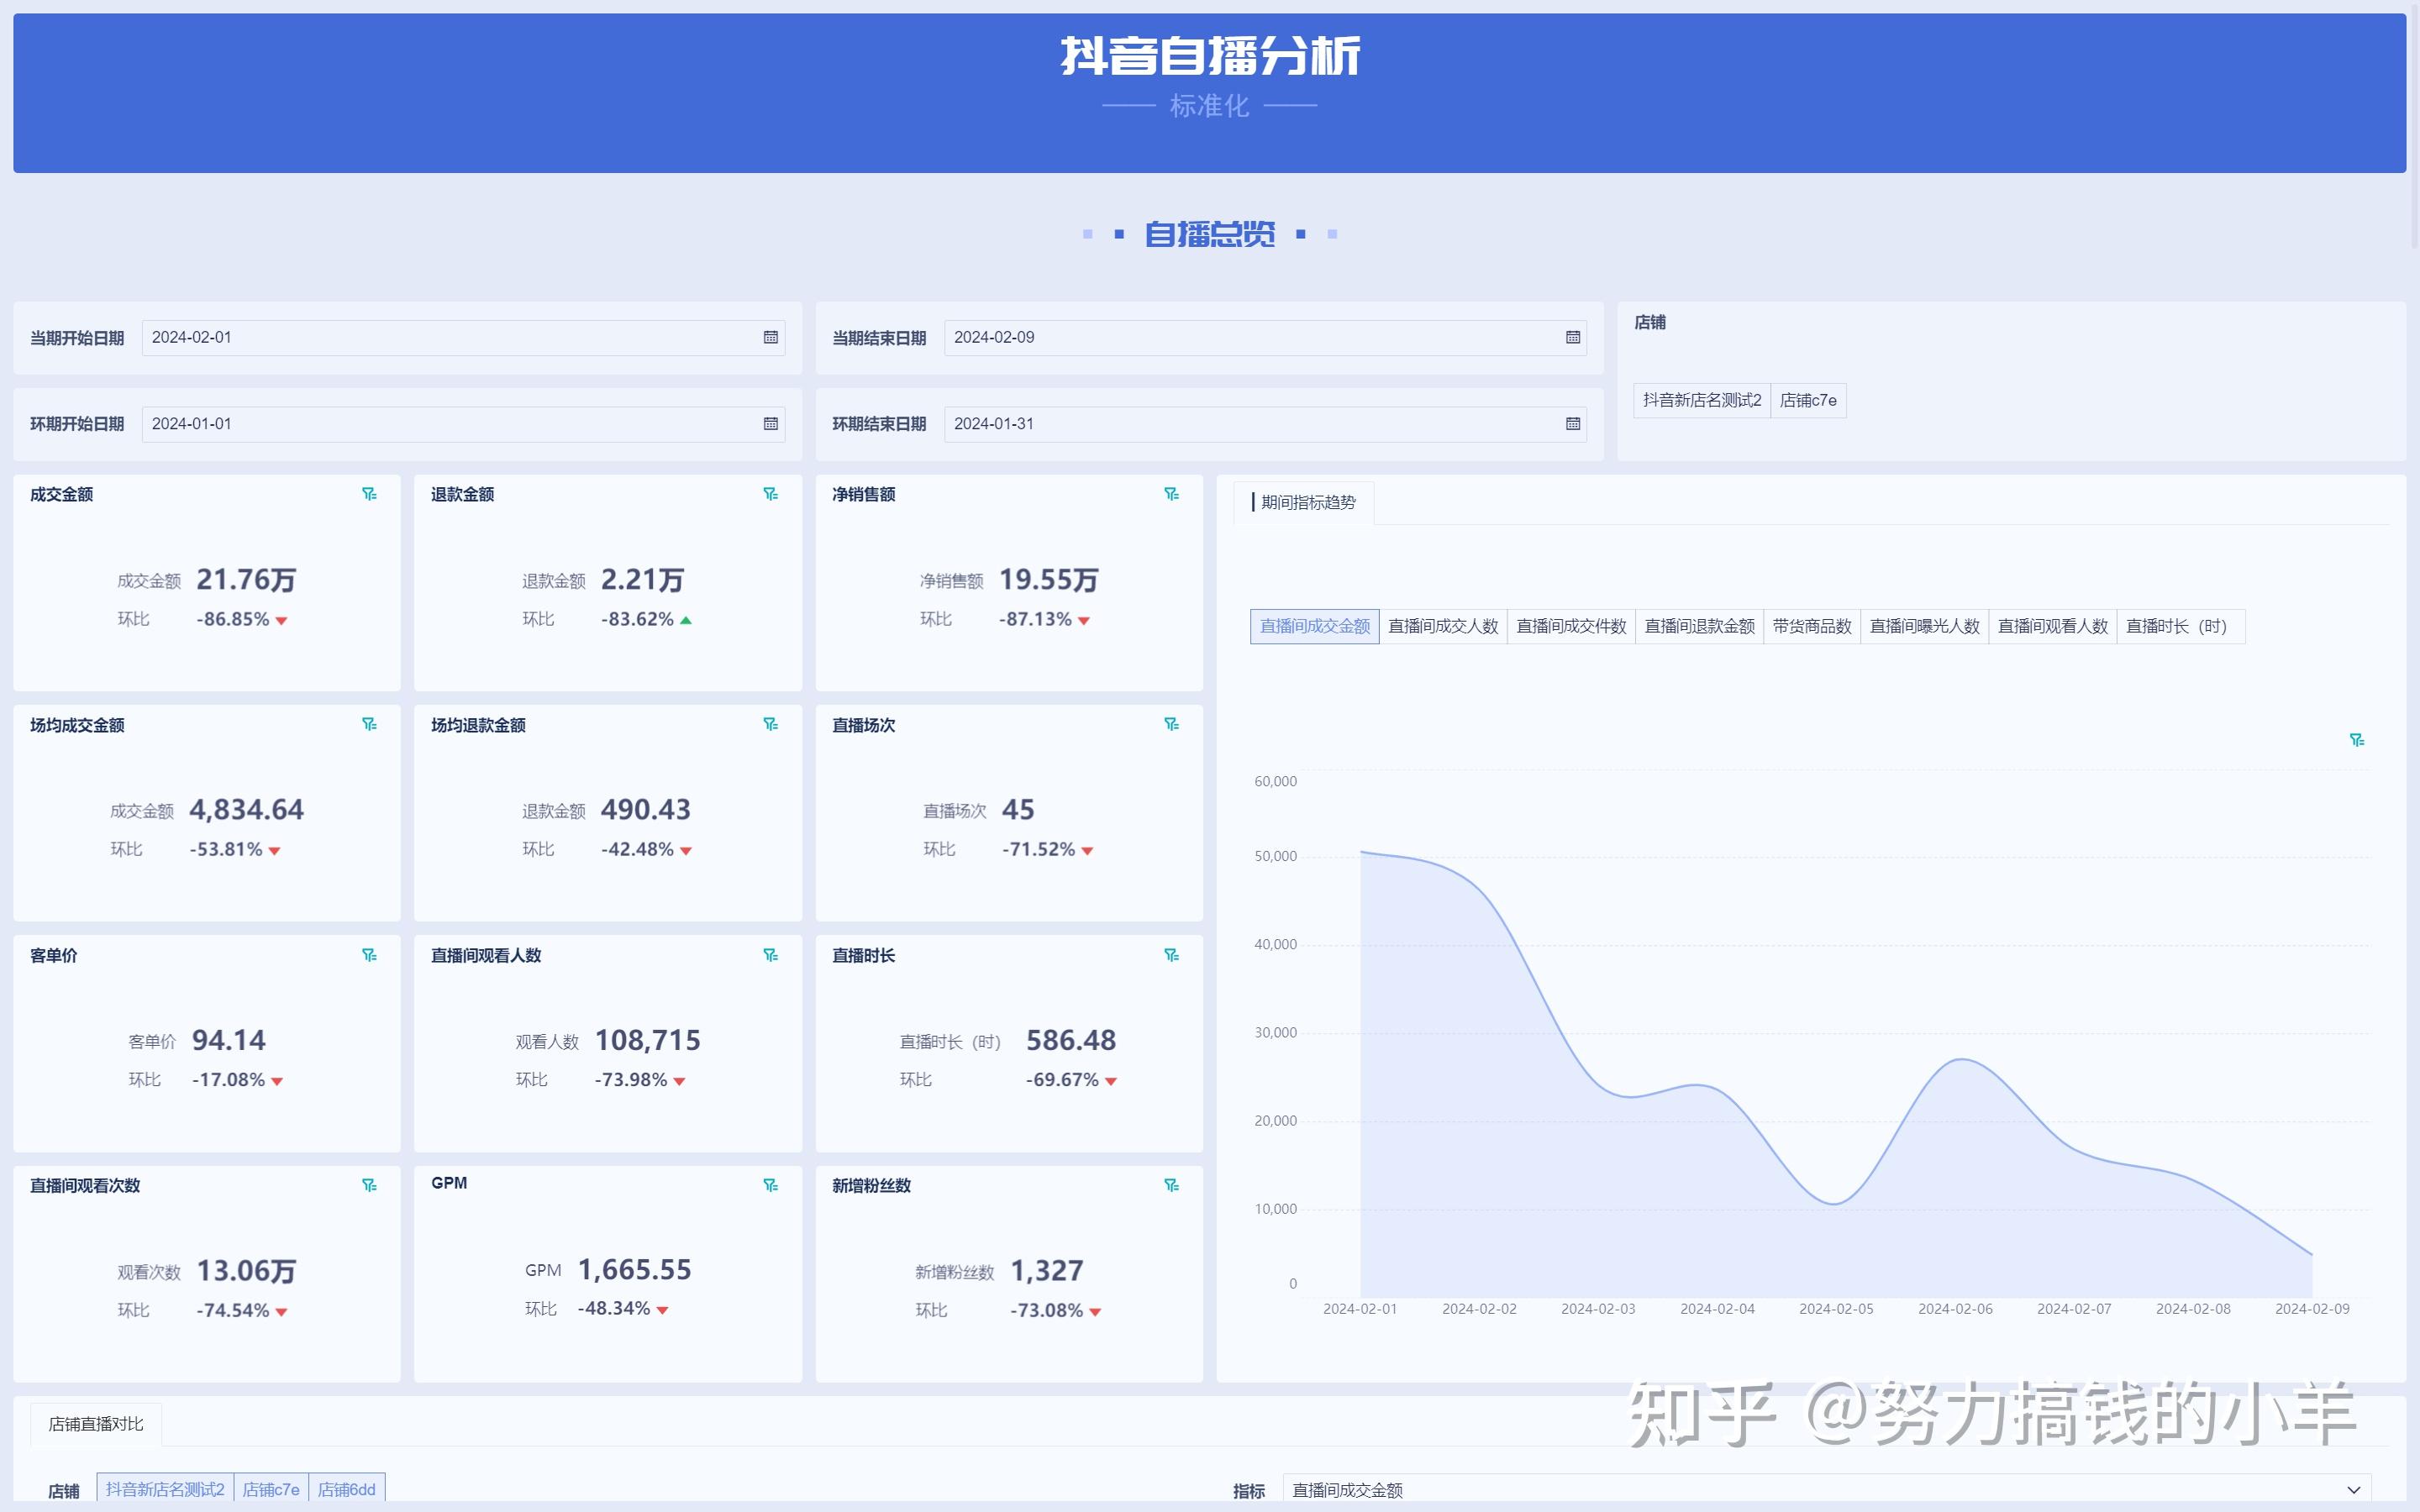Screen dimensions: 2420x1512
Task: Click the page vertical scrollbar
Action: pos(2414,125)
